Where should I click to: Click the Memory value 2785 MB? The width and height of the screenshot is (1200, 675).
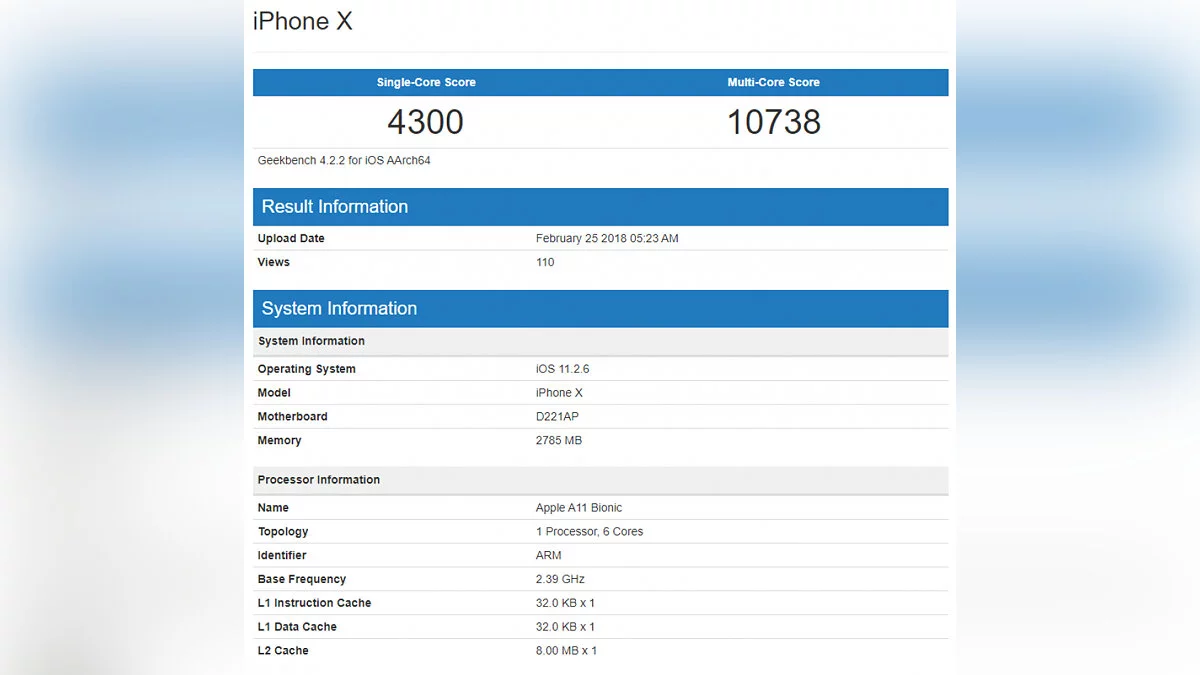point(559,441)
